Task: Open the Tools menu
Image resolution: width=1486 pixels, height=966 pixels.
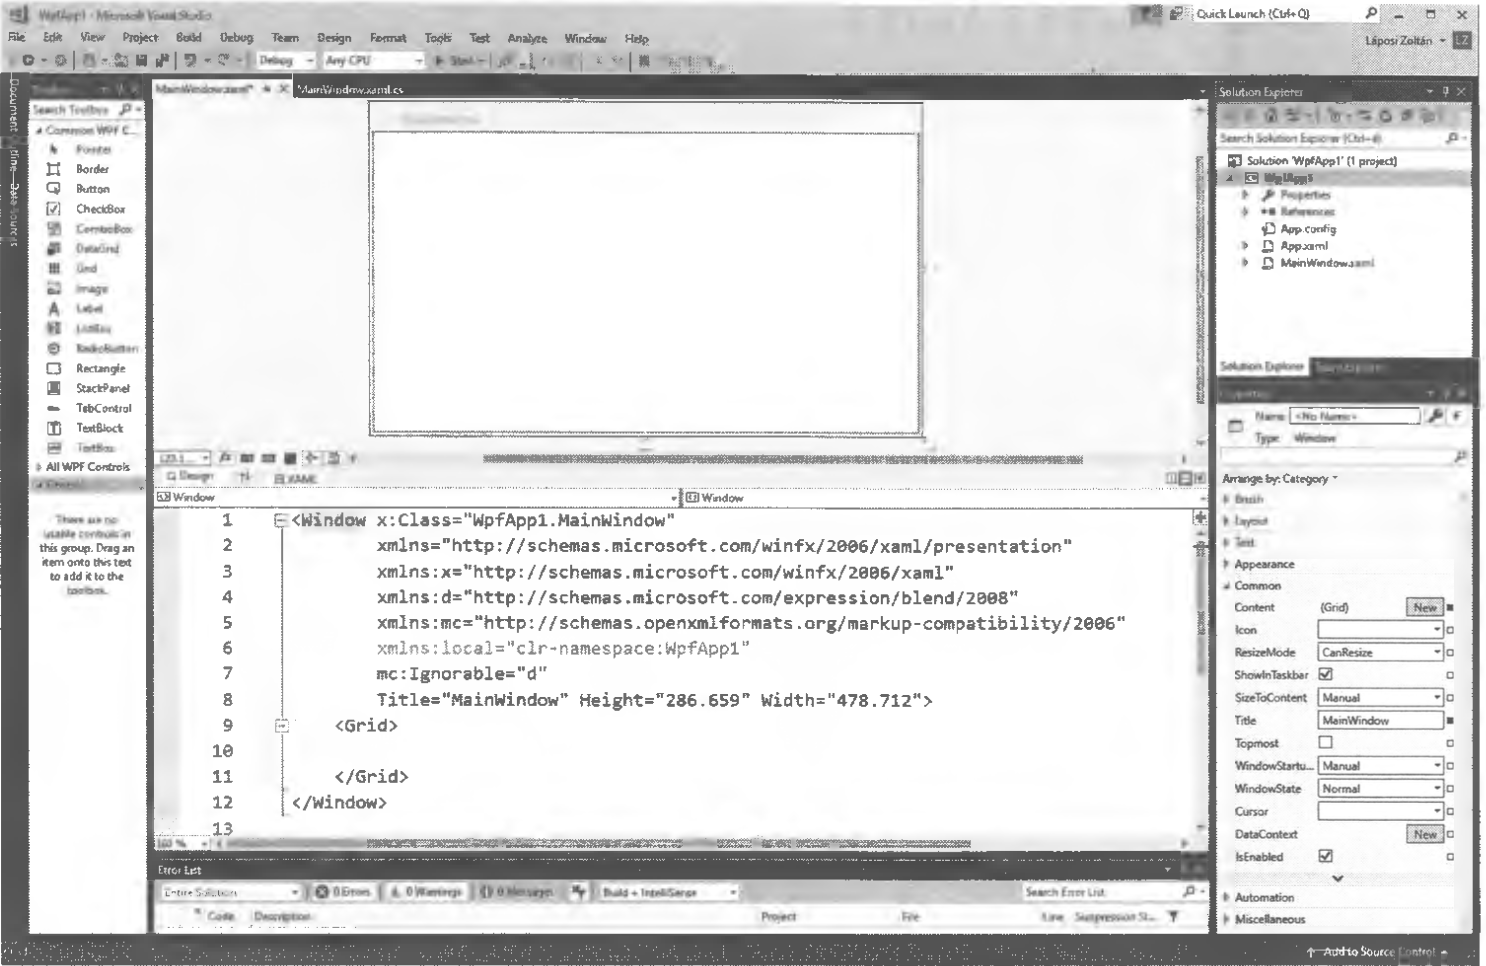Action: pos(438,38)
